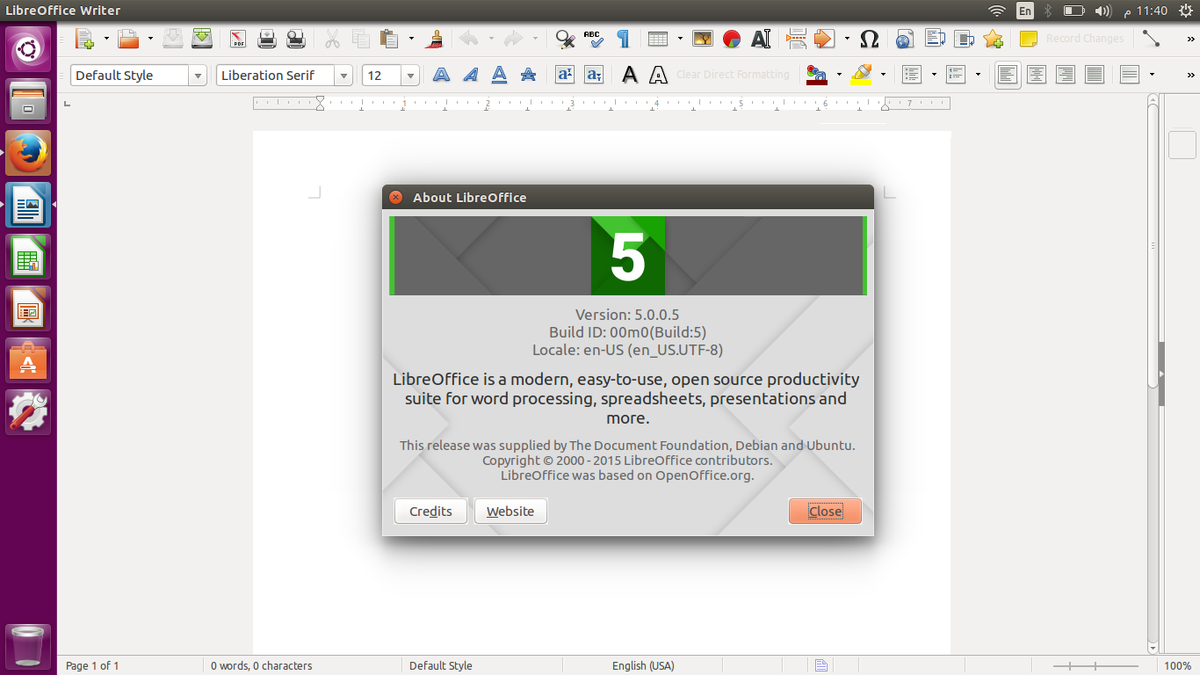The width and height of the screenshot is (1200, 675).
Task: Toggle Strikethrough formatting
Action: coord(528,75)
